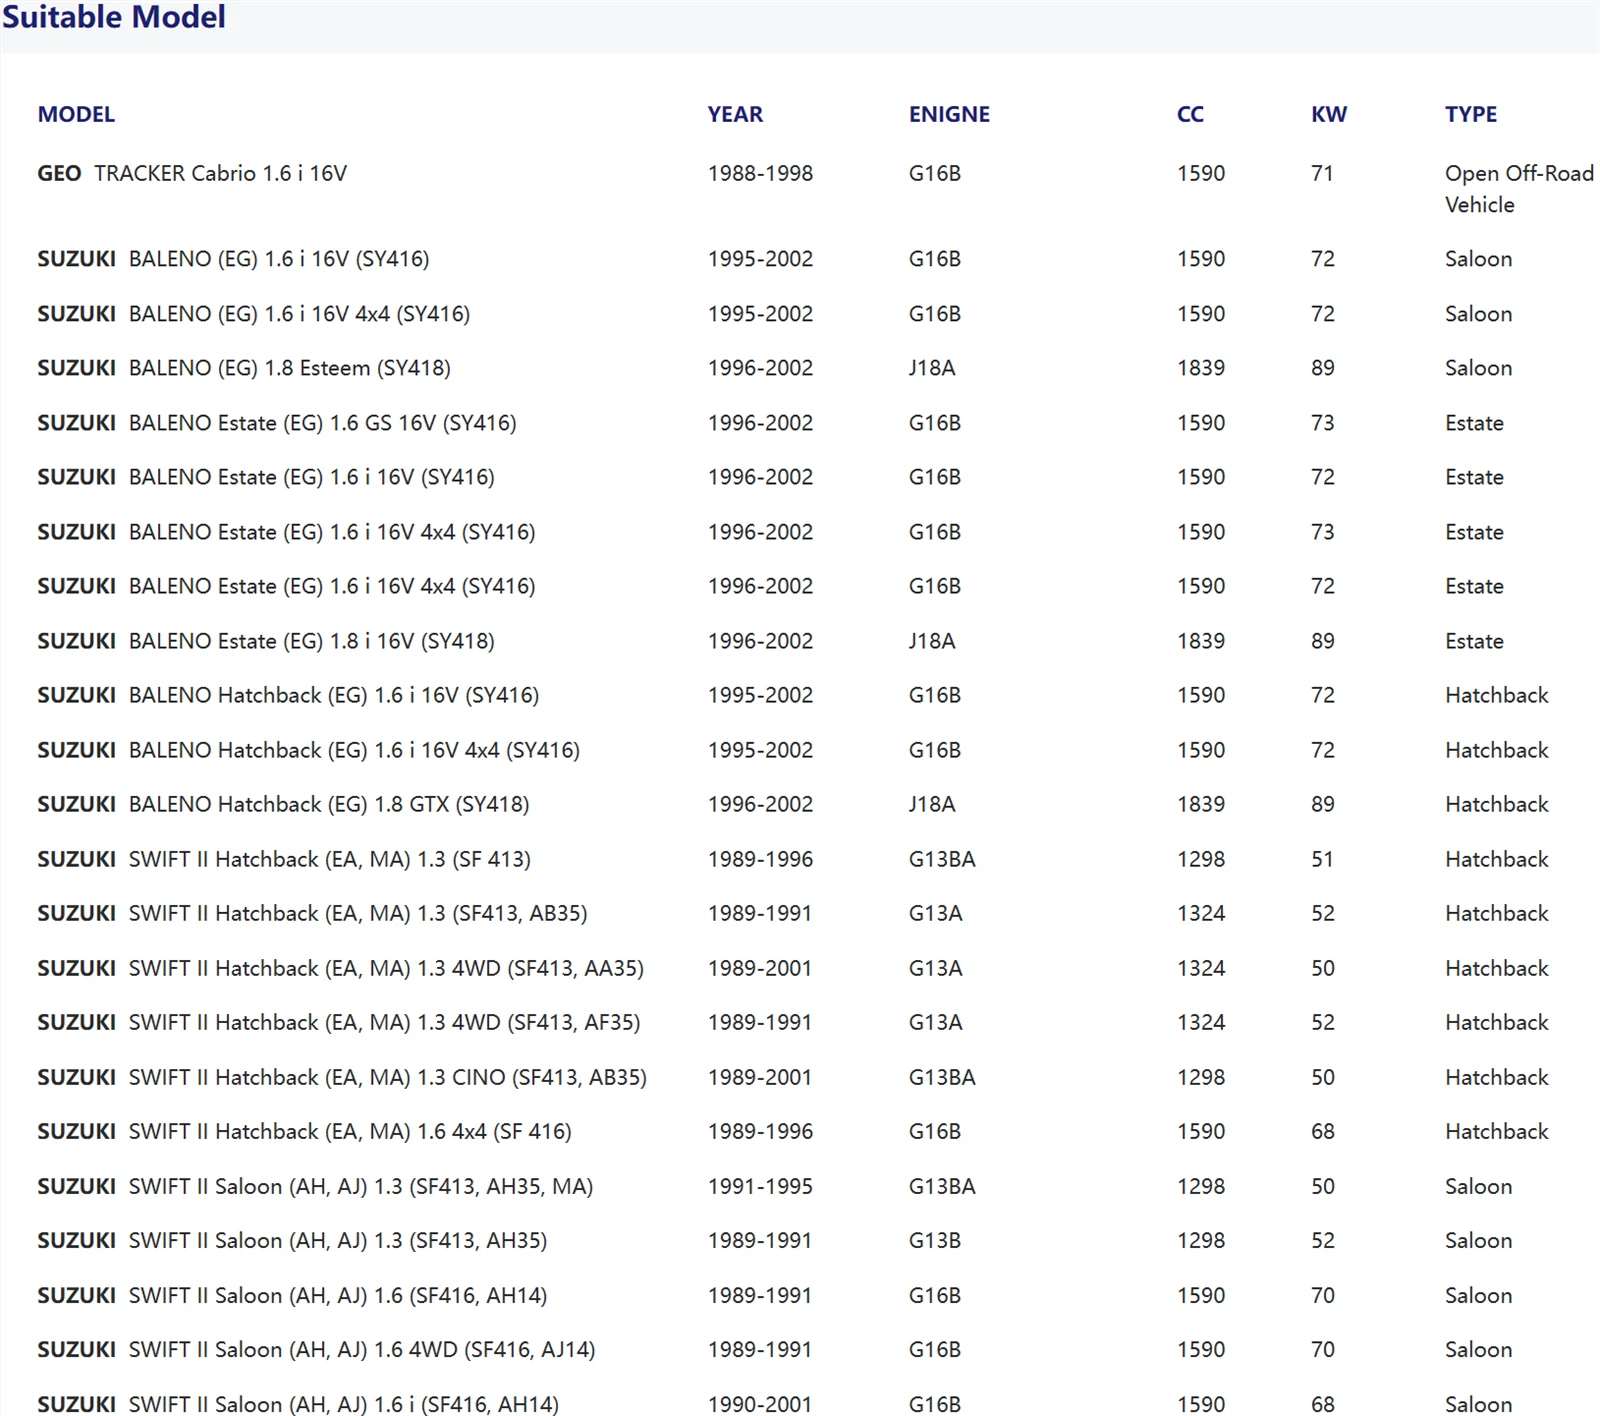The image size is (1600, 1416).
Task: Click 'SWIFT II Hatchback 1.3 (SF 413)' model
Action: 330,859
